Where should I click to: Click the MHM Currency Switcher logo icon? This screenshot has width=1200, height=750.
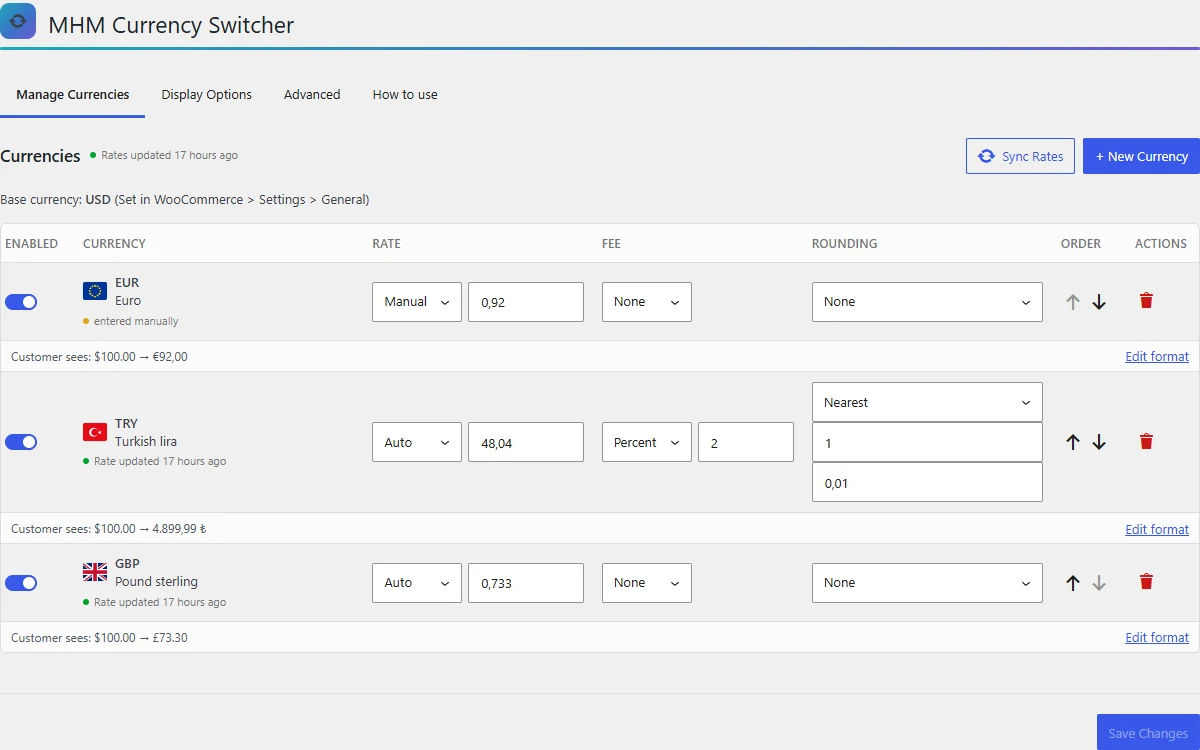tap(18, 21)
